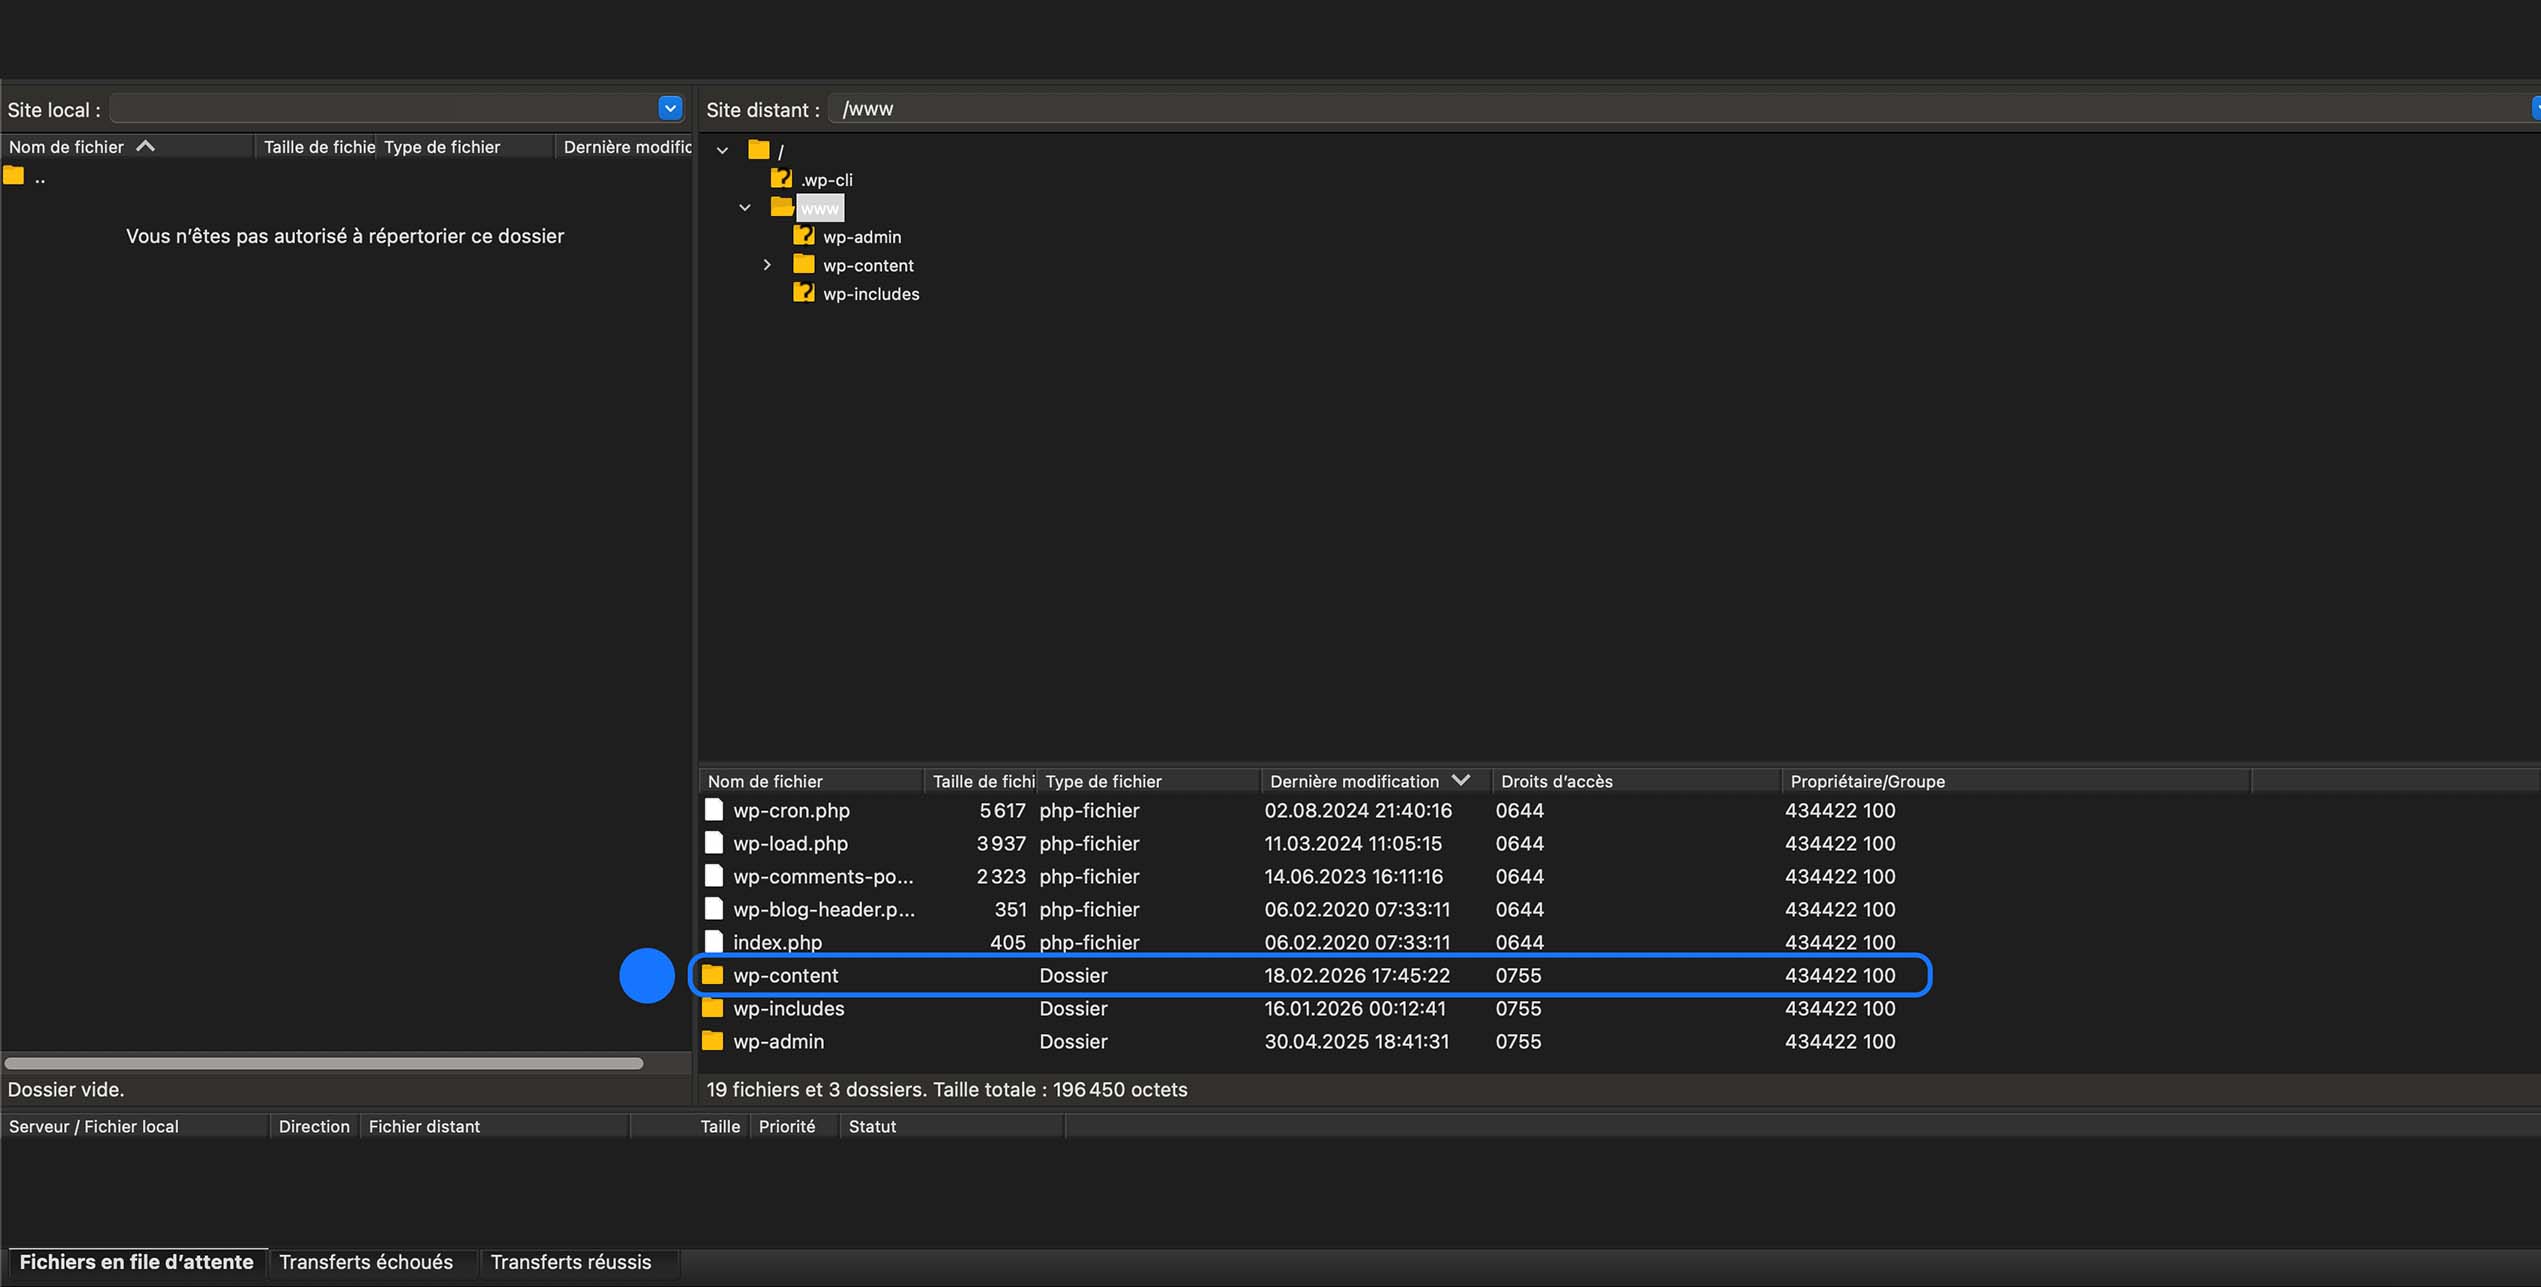Viewport: 2541px width, 1287px height.
Task: Click the wp-includes folder icon in file list
Action: [712, 1008]
